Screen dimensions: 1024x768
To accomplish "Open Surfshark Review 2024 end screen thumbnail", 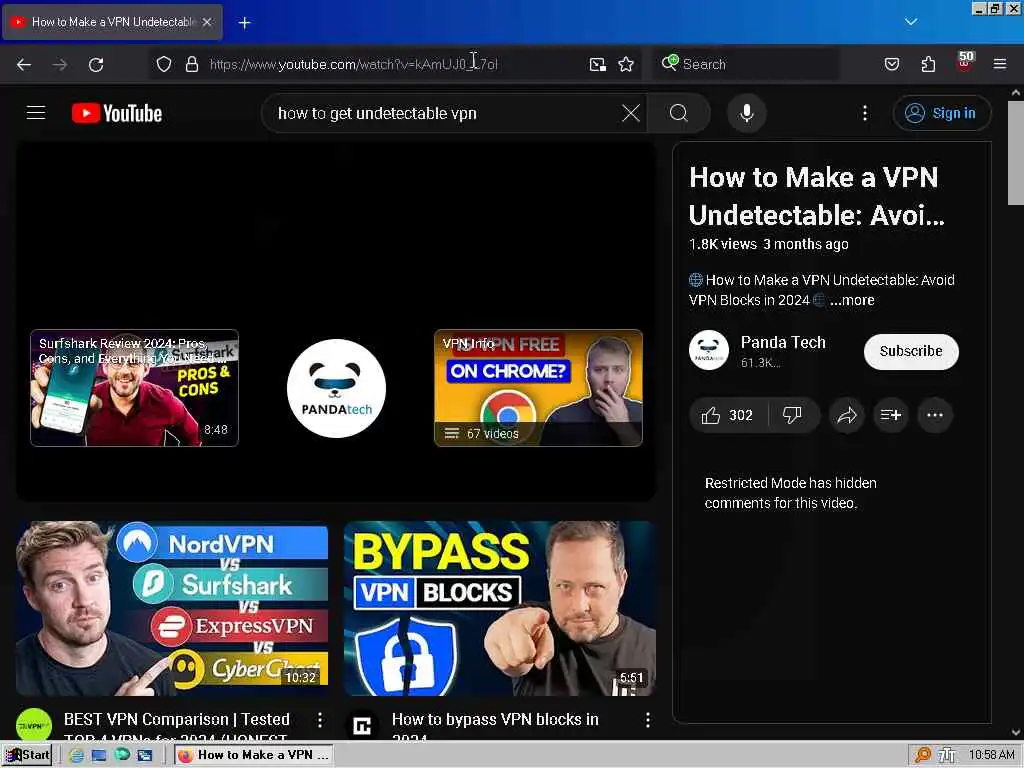I will coord(135,388).
